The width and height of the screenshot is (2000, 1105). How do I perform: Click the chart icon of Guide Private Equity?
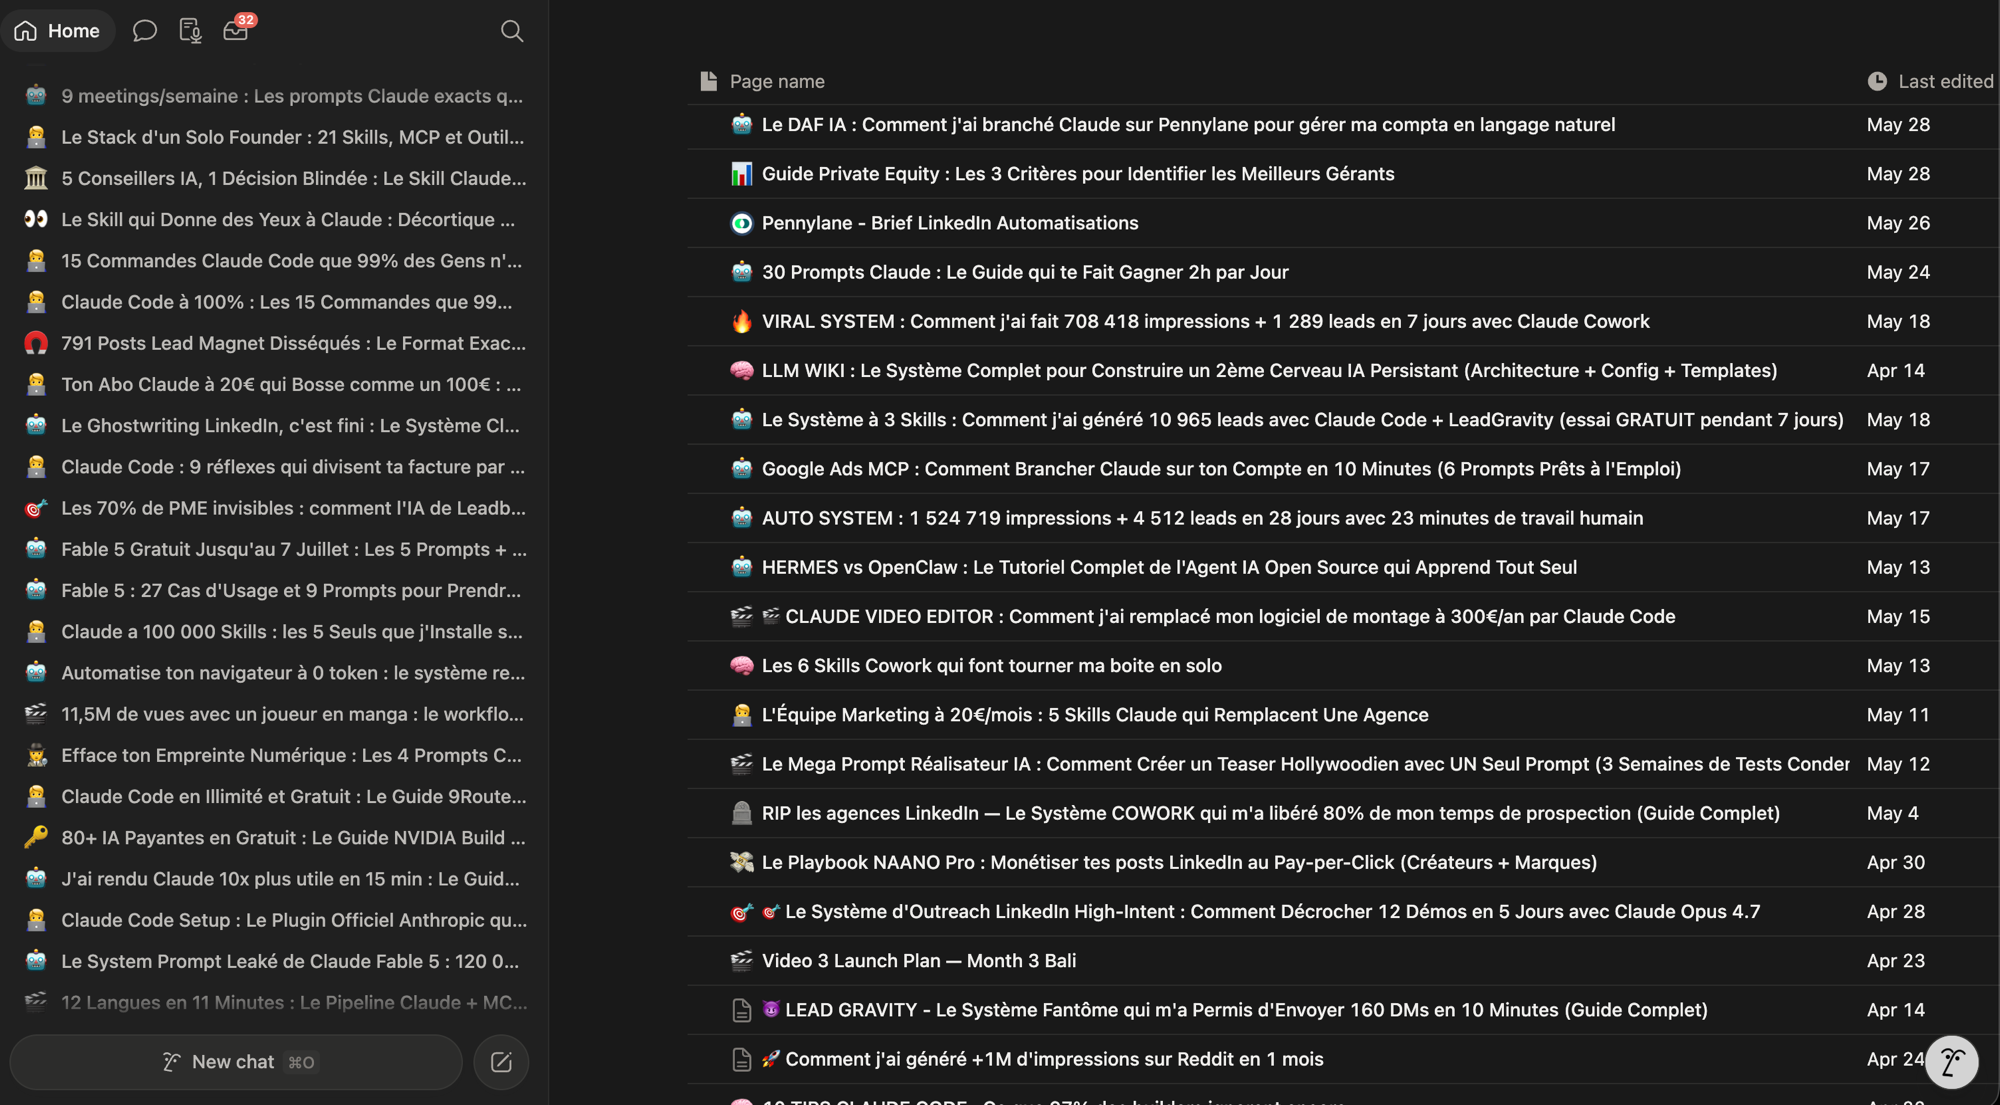pos(741,174)
